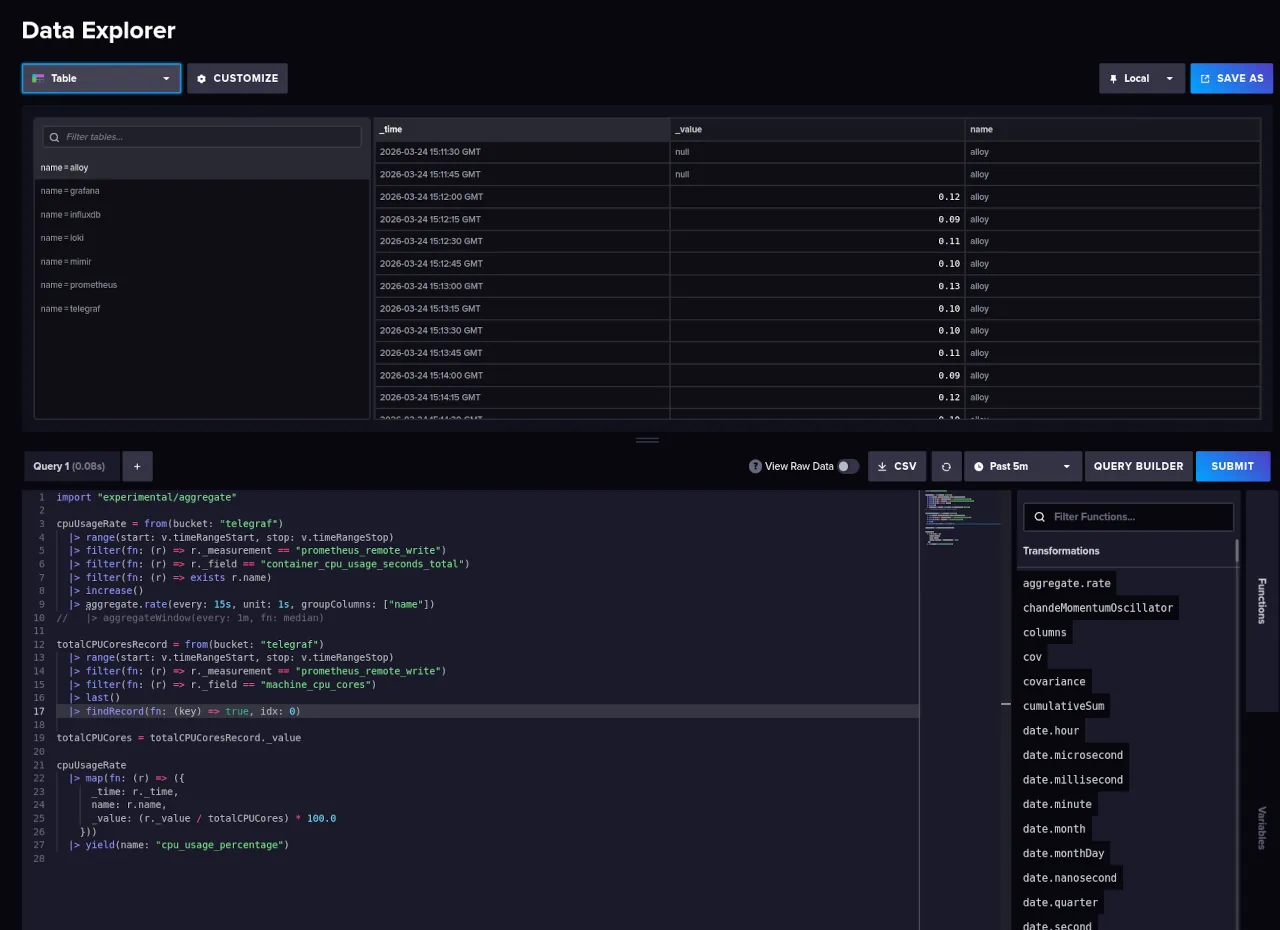Open the Table visualization type dropdown

(x=101, y=78)
